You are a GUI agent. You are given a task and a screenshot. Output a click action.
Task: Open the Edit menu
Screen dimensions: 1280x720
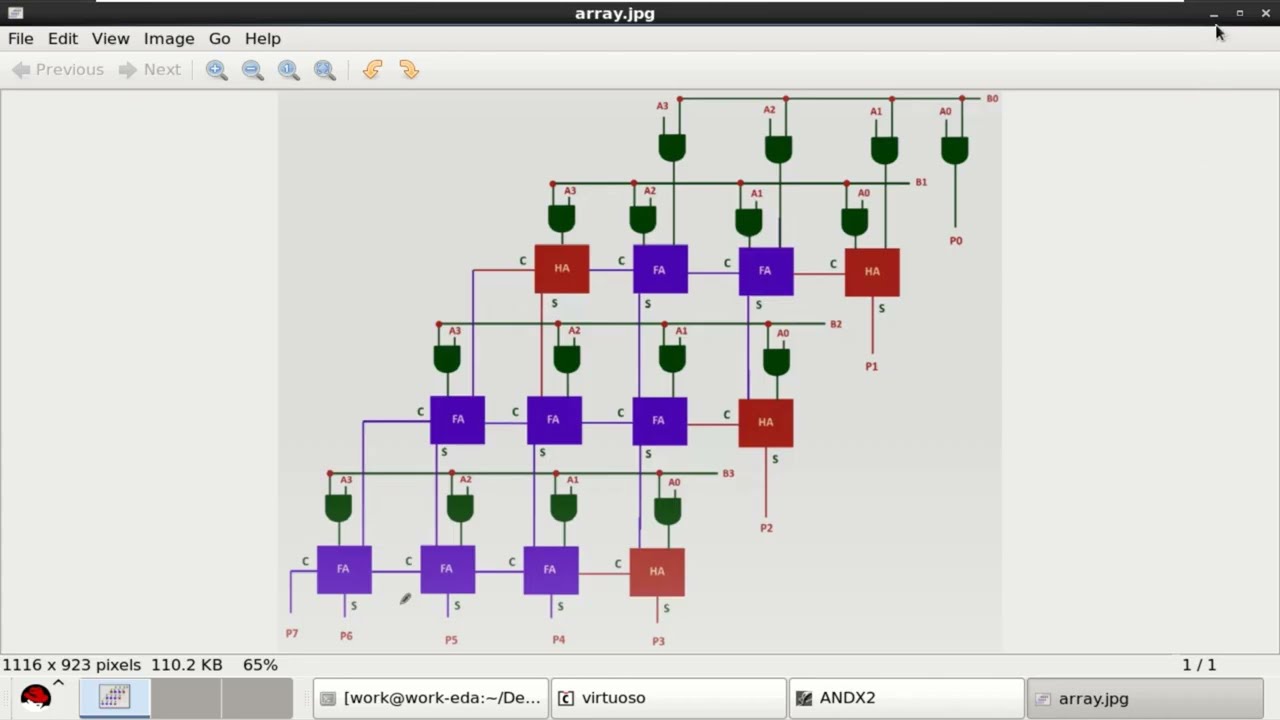coord(62,38)
